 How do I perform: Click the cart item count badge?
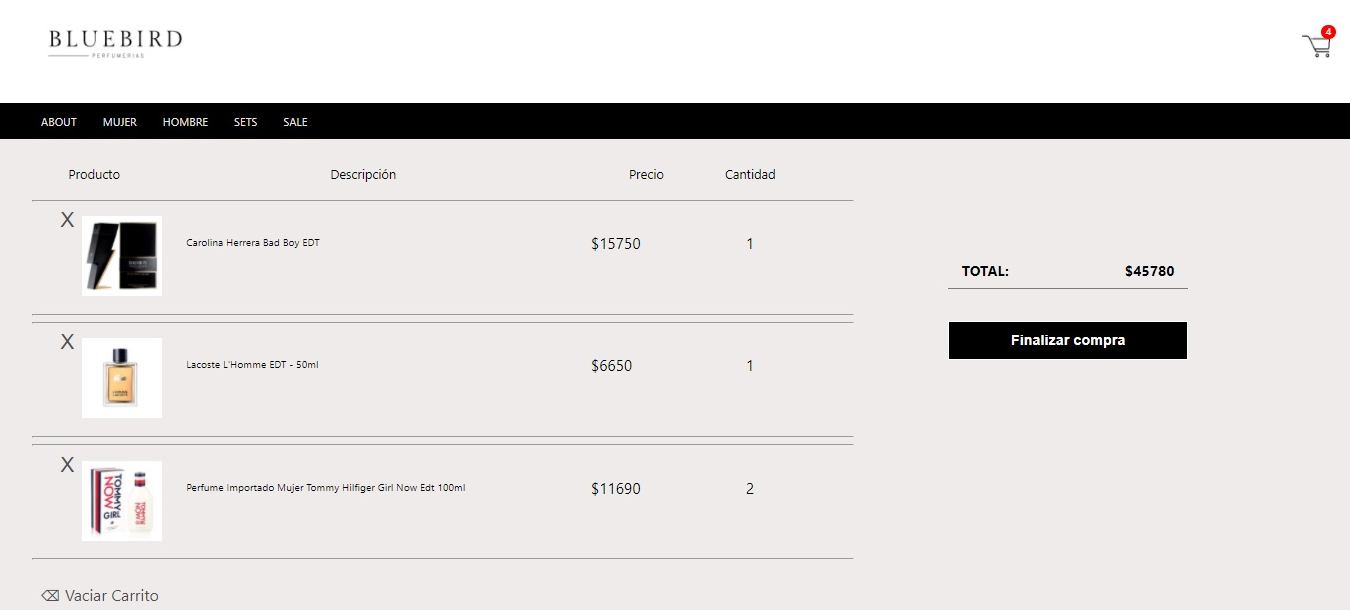(1327, 31)
